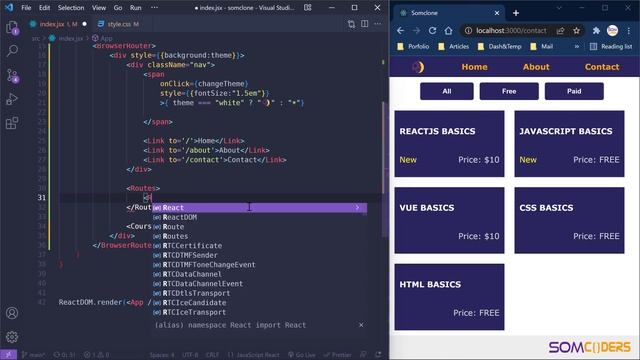640x360 pixels.
Task: Click the About link in the navbar
Action: click(536, 67)
